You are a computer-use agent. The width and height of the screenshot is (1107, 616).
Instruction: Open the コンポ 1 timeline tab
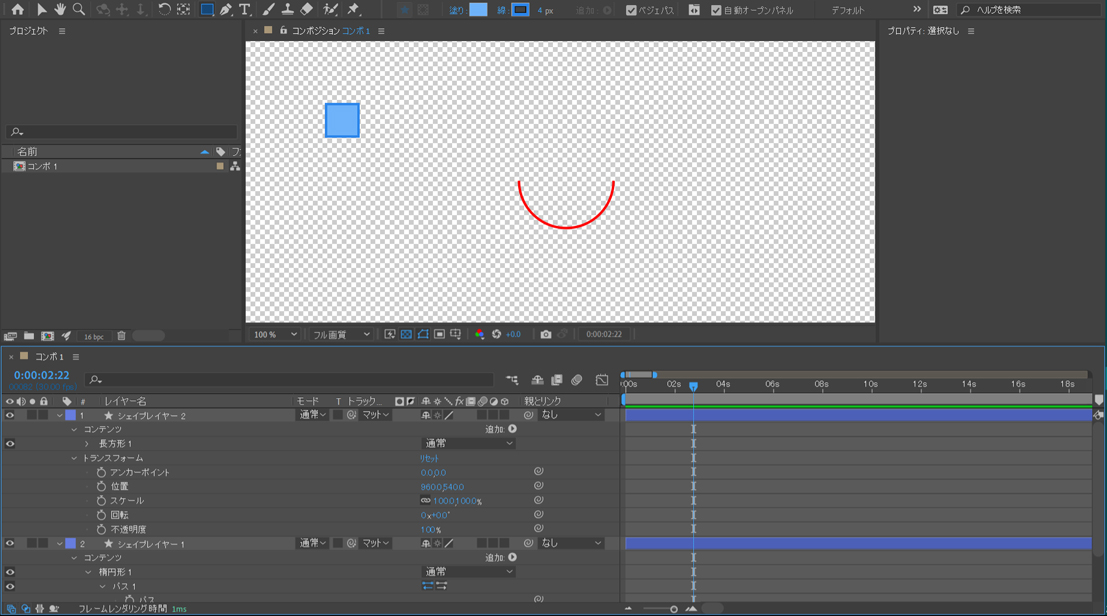click(49, 357)
